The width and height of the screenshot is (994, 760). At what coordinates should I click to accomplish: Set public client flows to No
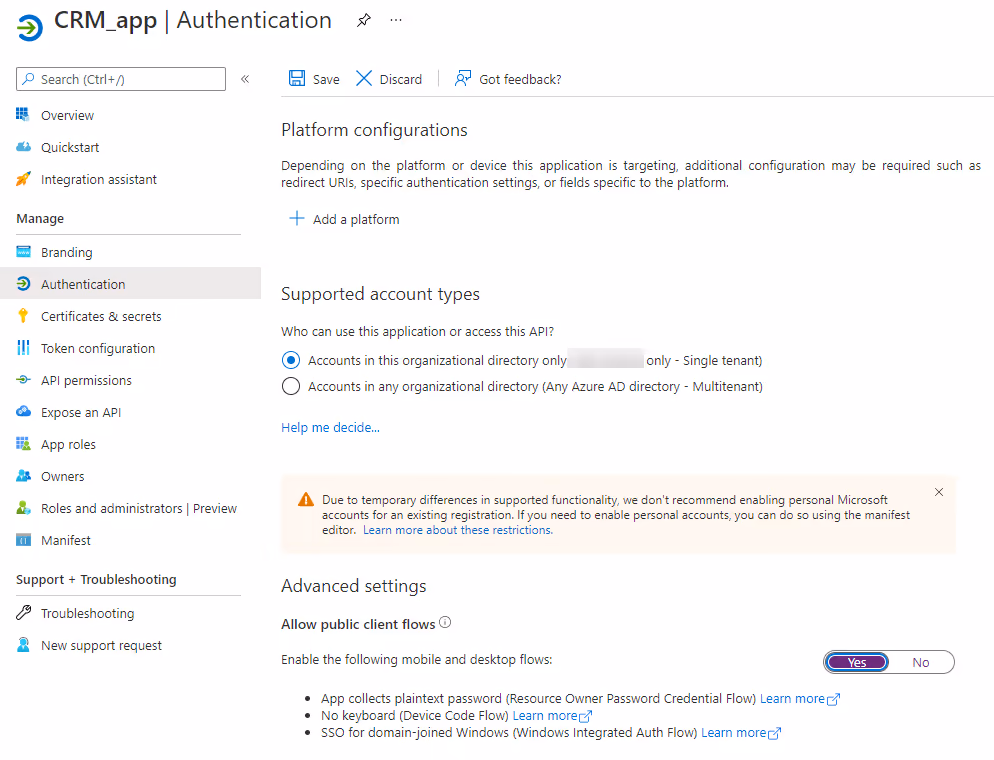920,662
